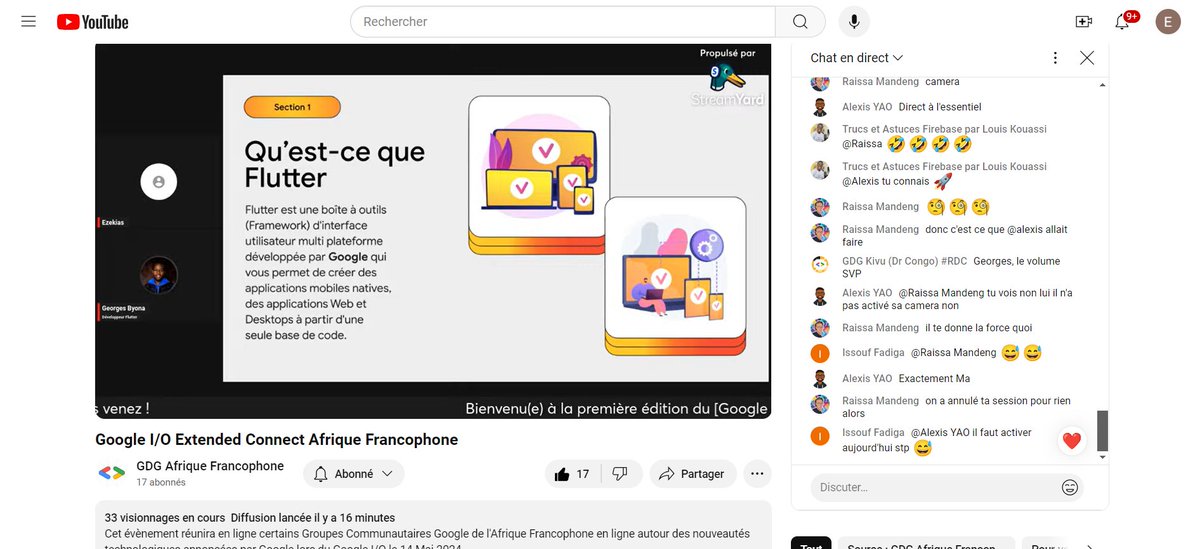Click Alexis YAO in 'Direct à l'essentiel' message
The height and width of the screenshot is (549, 1200).
tap(867, 107)
